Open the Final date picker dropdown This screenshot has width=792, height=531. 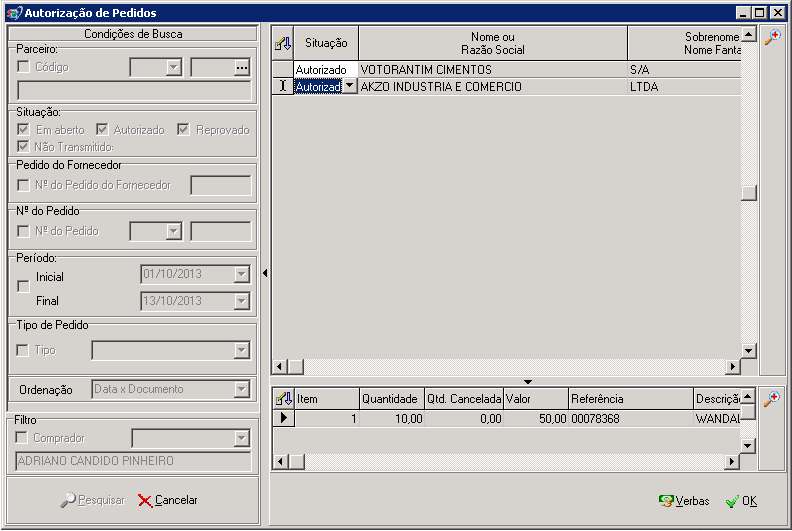241,301
